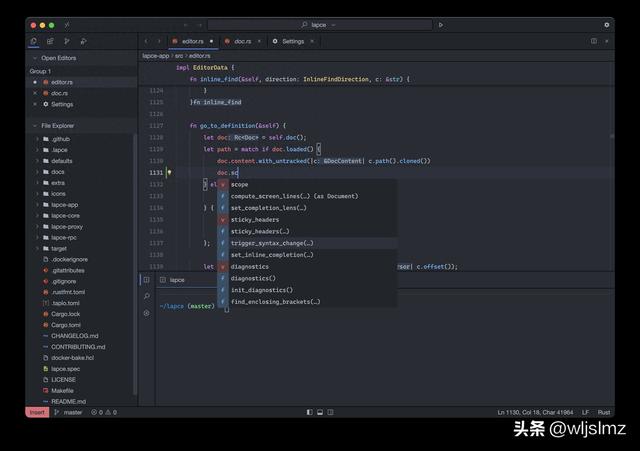640x451 pixels.
Task: Select 'scope' completion suggestion
Action: [307, 184]
